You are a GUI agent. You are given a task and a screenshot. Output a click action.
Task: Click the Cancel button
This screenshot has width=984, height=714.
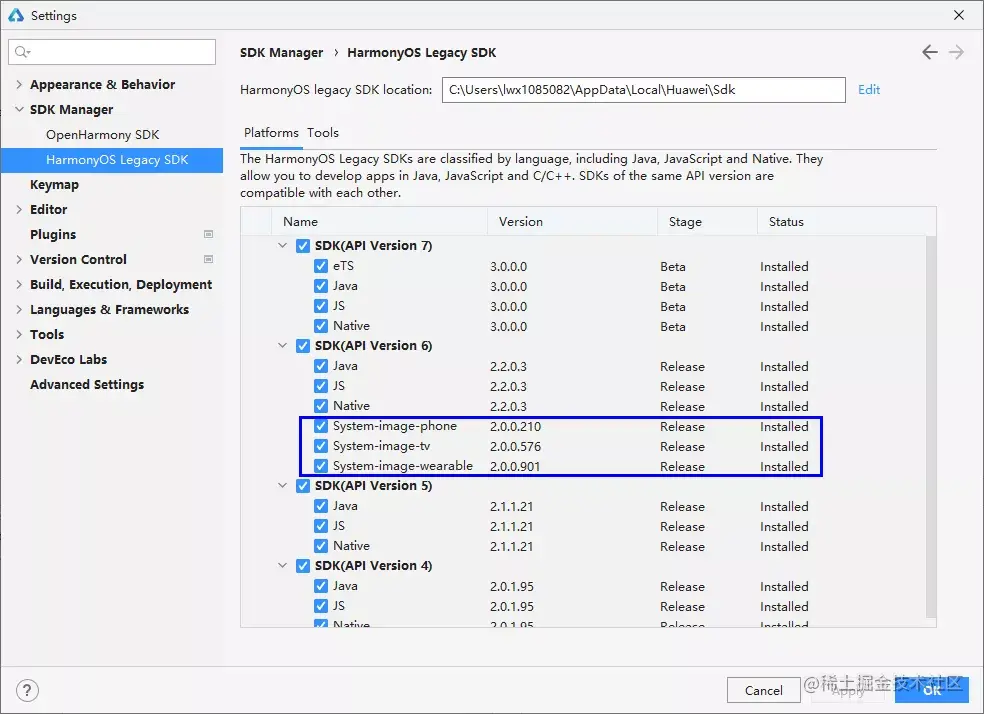(763, 690)
